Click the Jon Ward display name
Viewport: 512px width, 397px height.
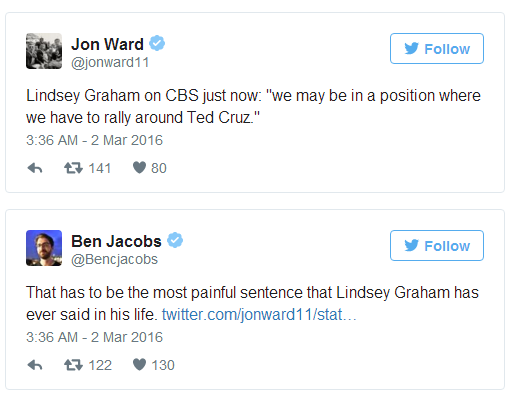[107, 44]
